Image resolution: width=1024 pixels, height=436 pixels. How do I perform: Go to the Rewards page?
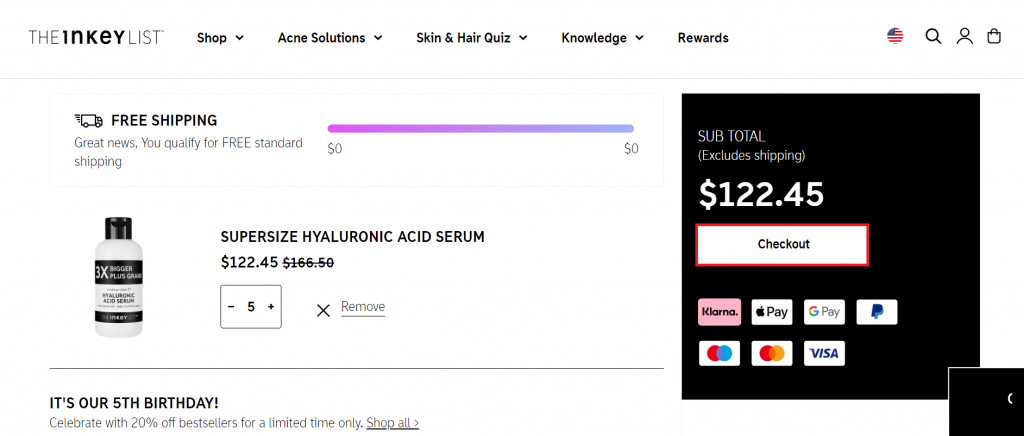click(703, 38)
